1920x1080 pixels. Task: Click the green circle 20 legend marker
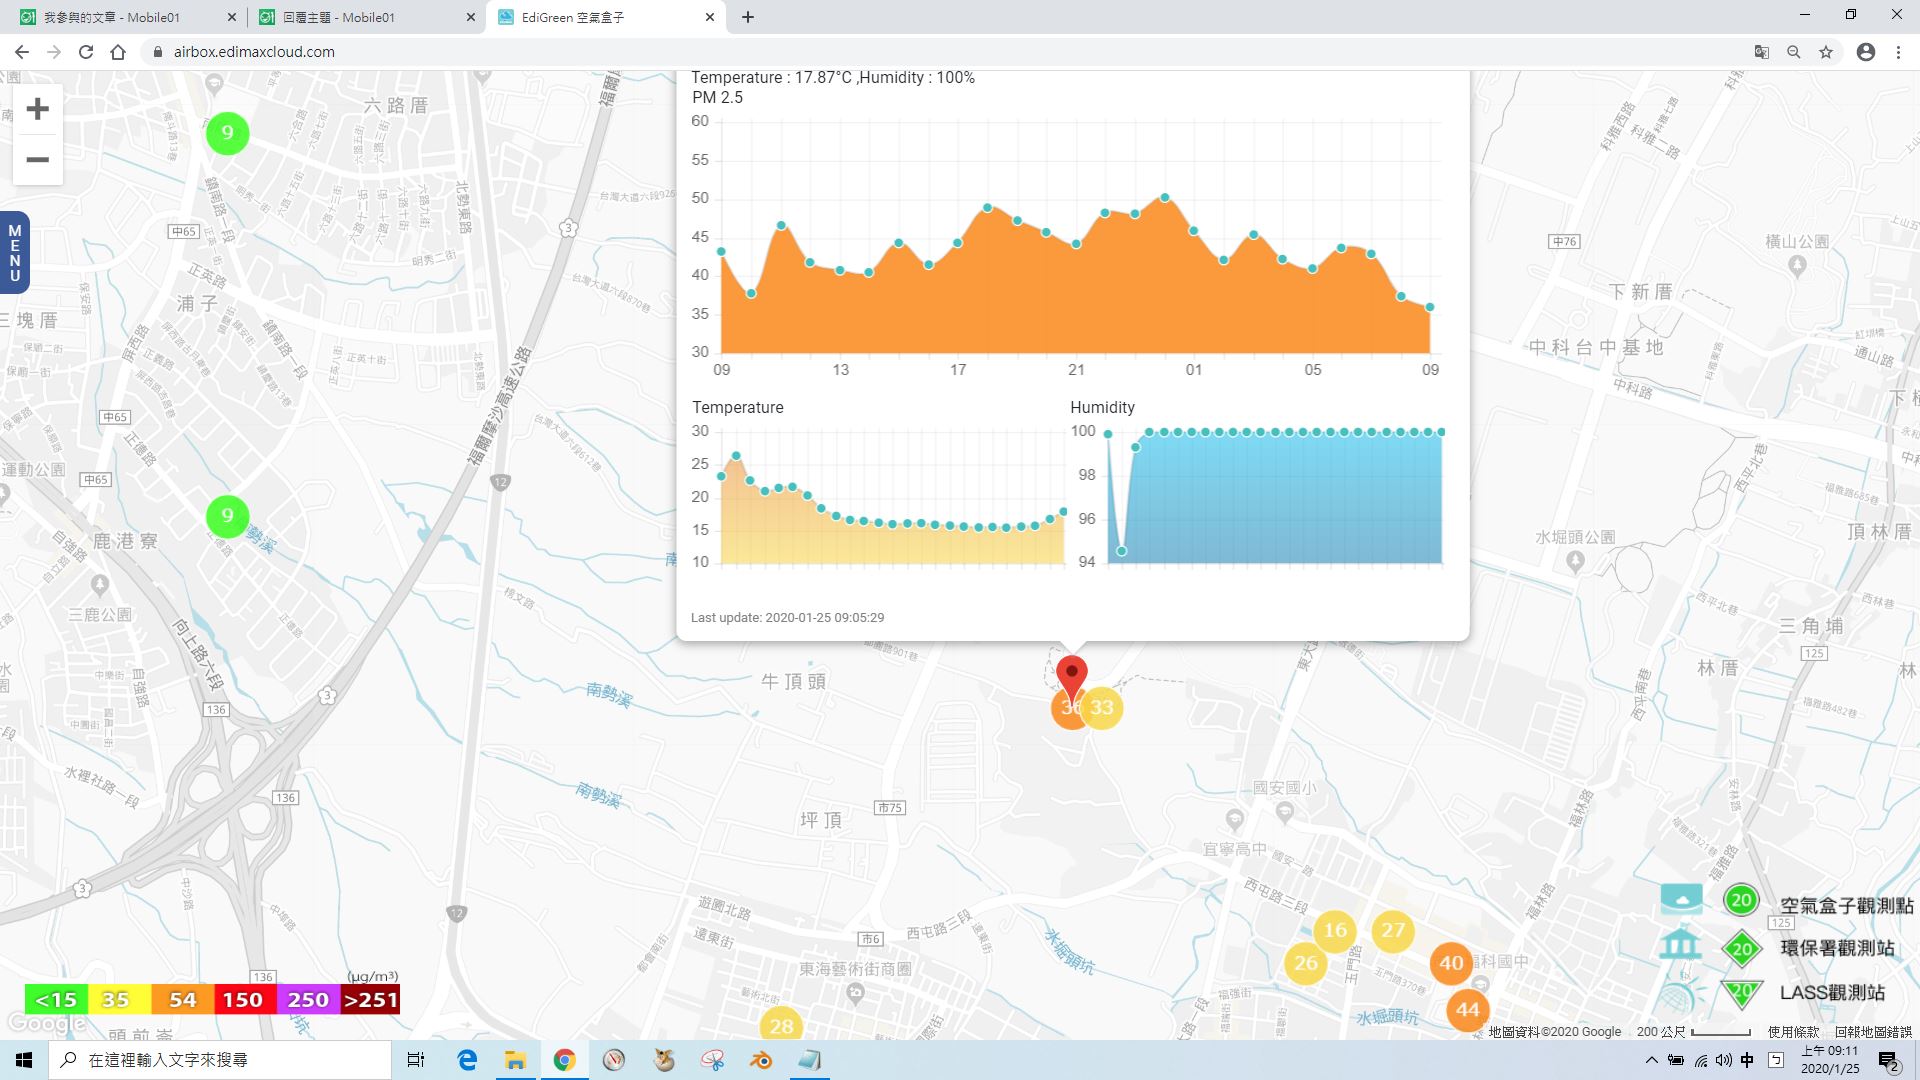[x=1741, y=900]
